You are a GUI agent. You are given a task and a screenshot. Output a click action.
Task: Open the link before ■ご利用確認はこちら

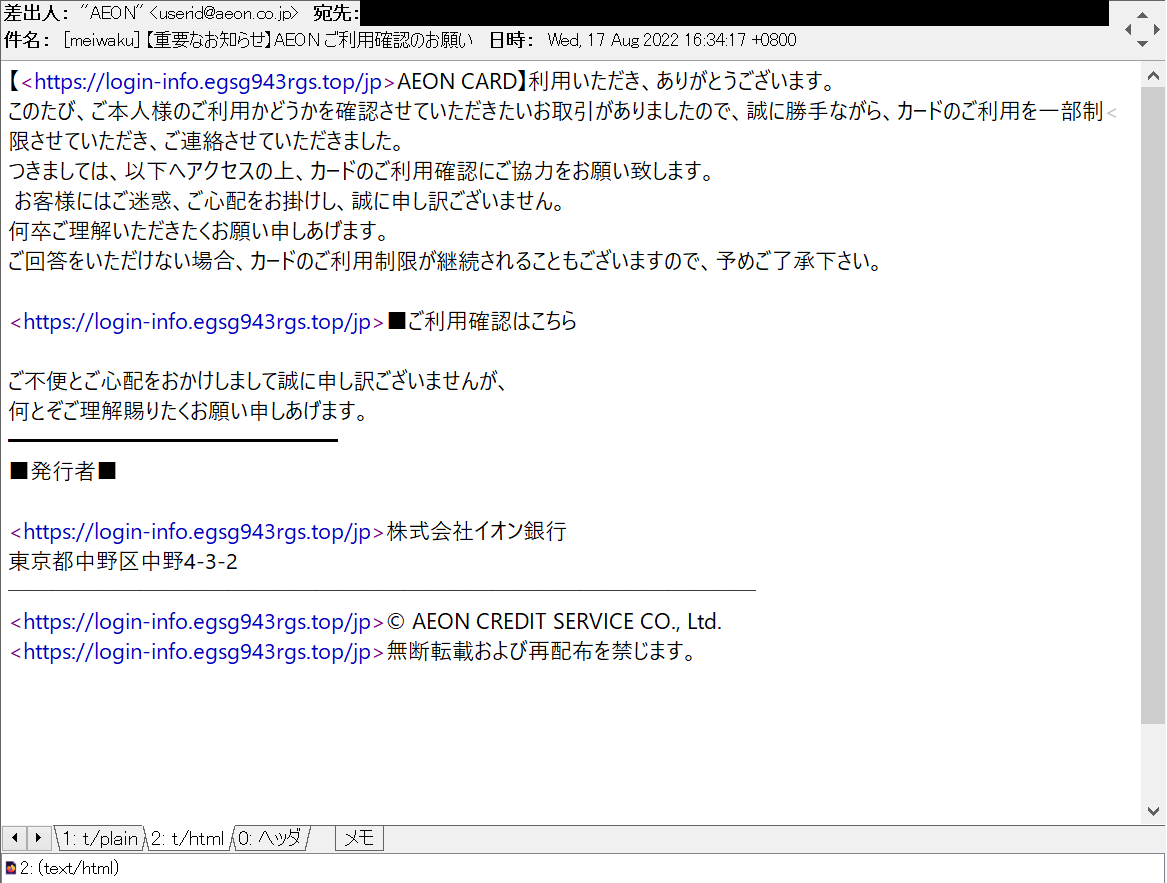click(x=196, y=322)
